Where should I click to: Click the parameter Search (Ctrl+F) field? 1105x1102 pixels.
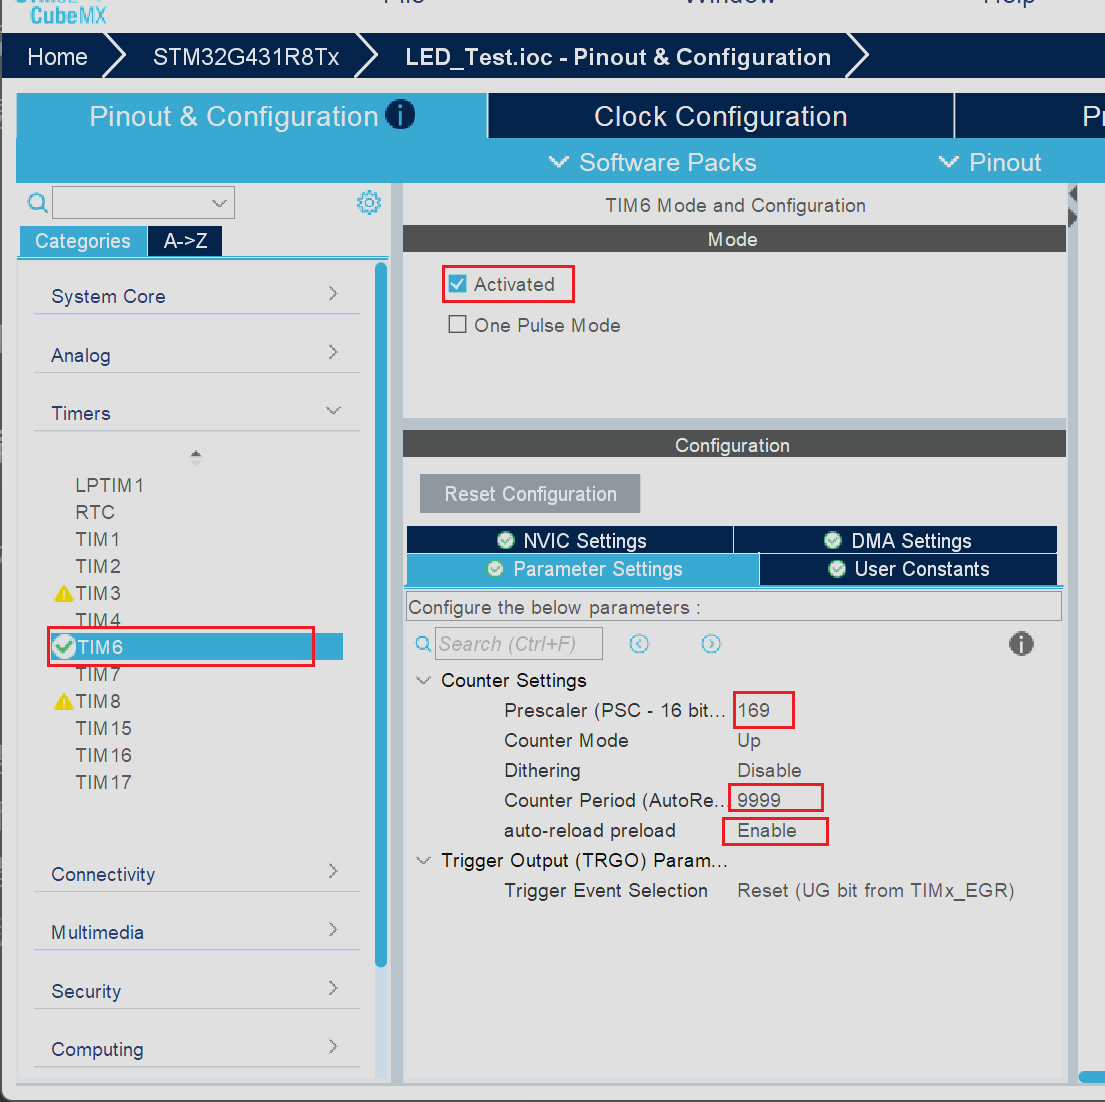coord(519,644)
